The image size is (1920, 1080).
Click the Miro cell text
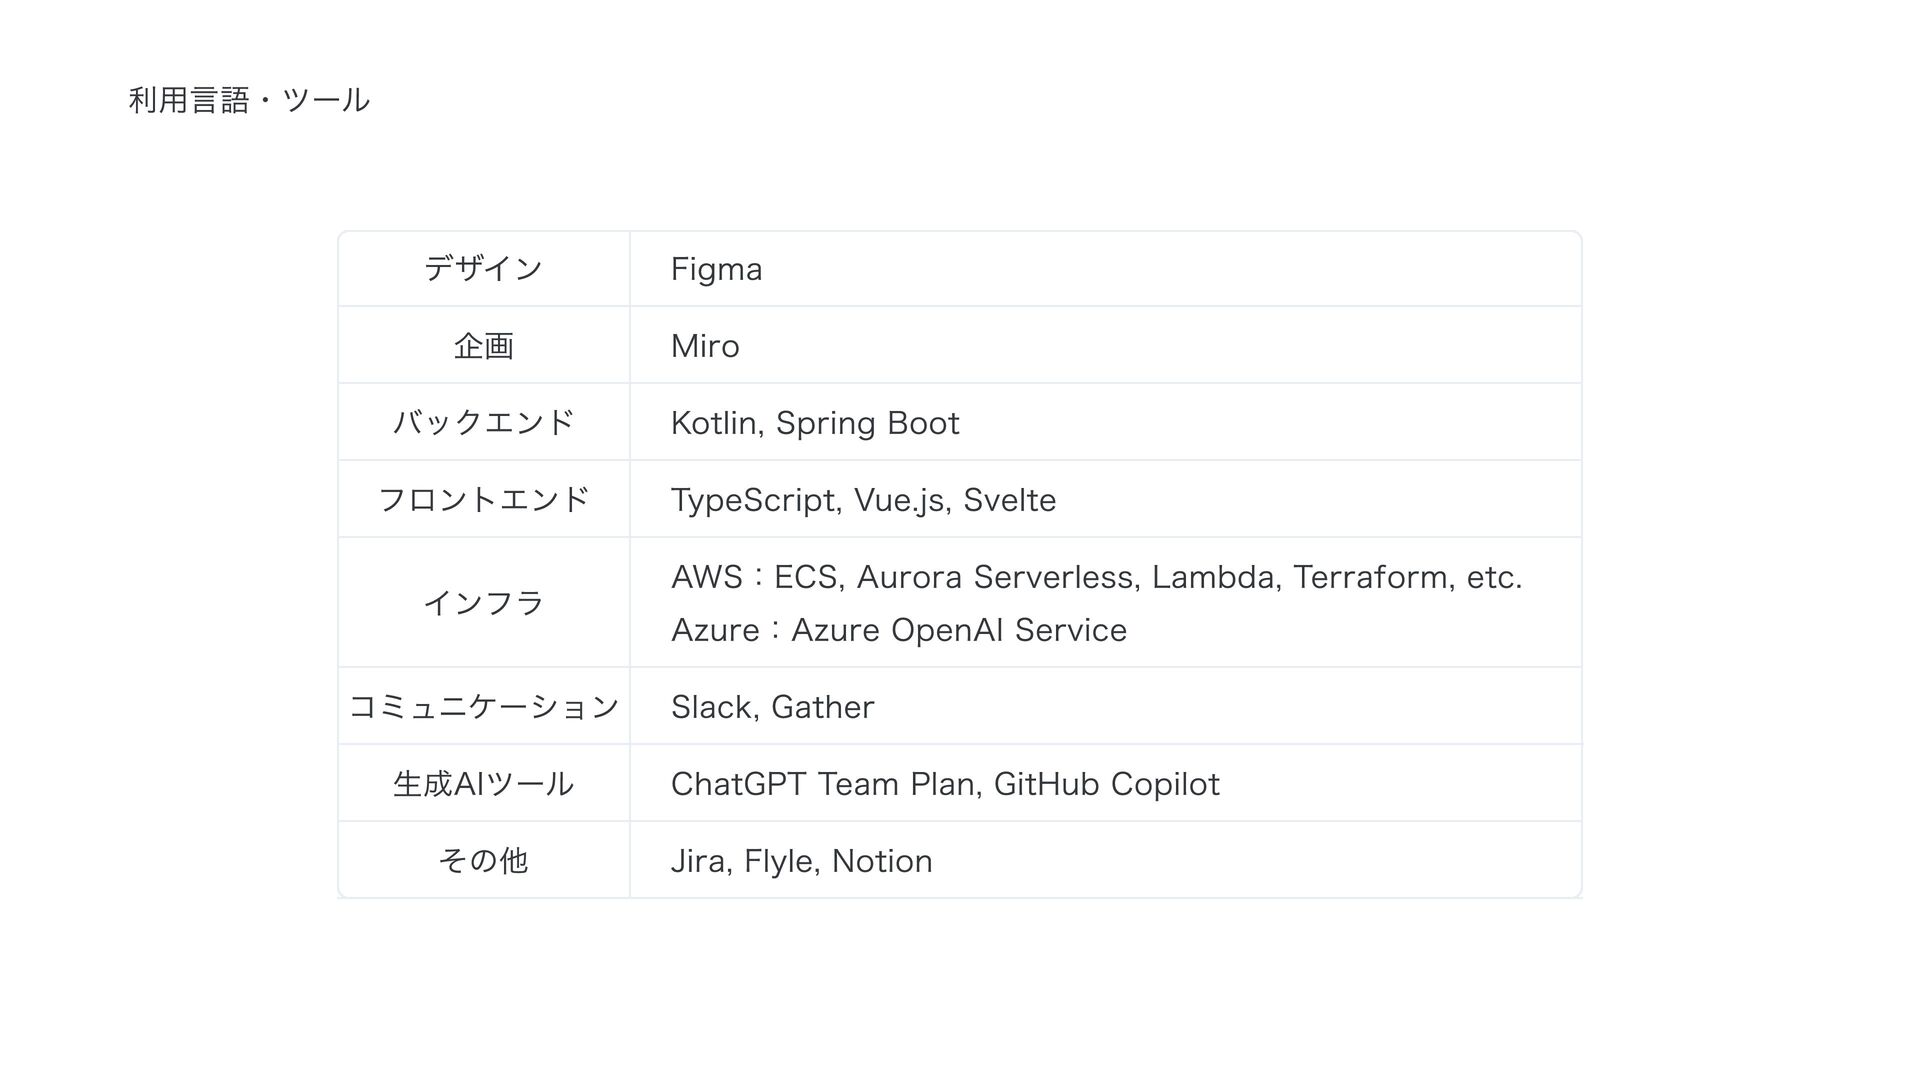(x=705, y=346)
